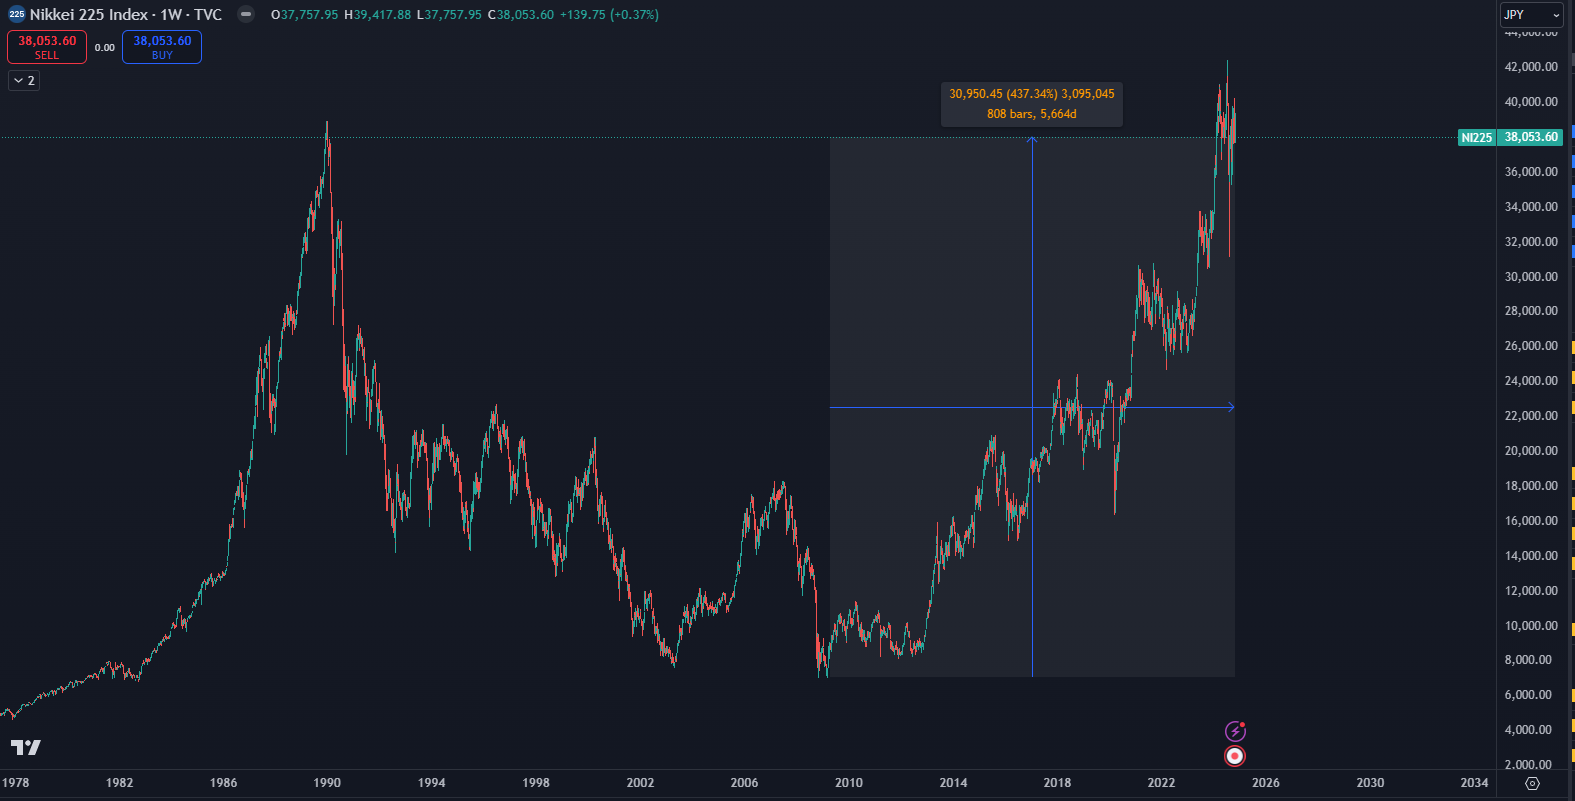Click the 22,000.00 price axis label
The height and width of the screenshot is (801, 1575).
(x=1531, y=416)
